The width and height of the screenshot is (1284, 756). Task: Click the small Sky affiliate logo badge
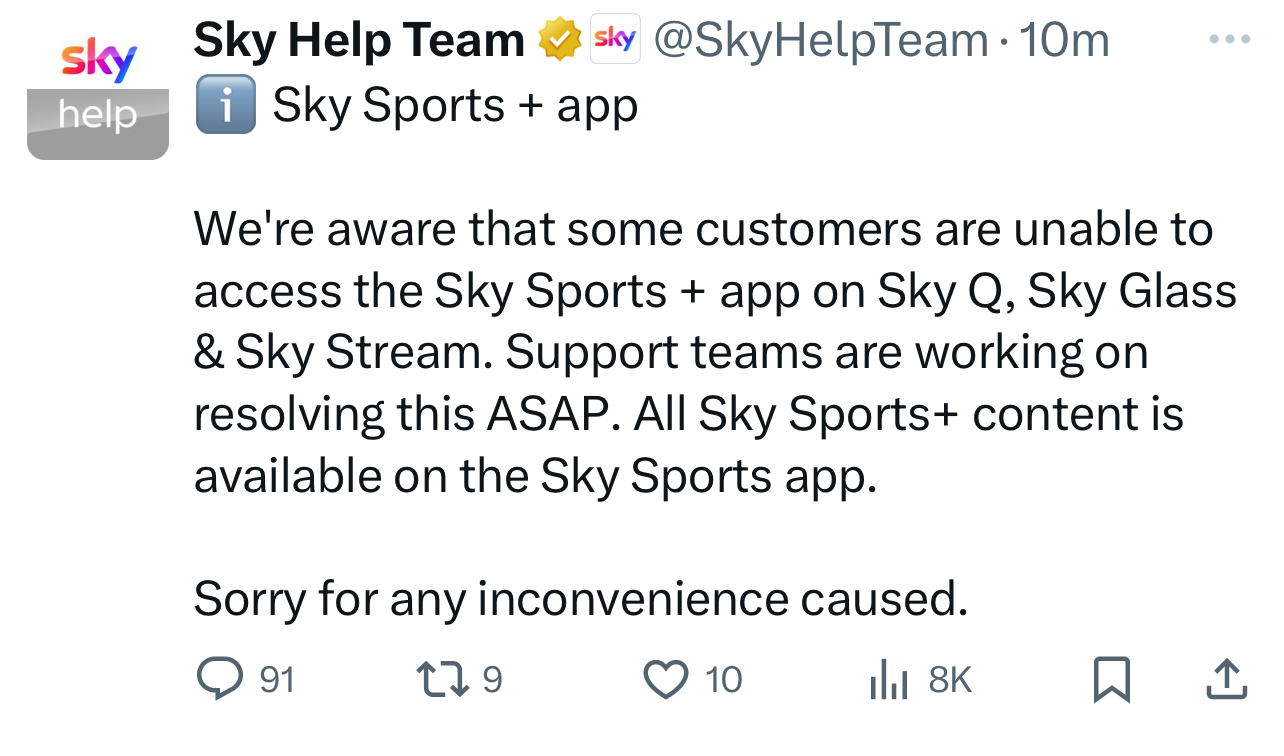pyautogui.click(x=615, y=40)
